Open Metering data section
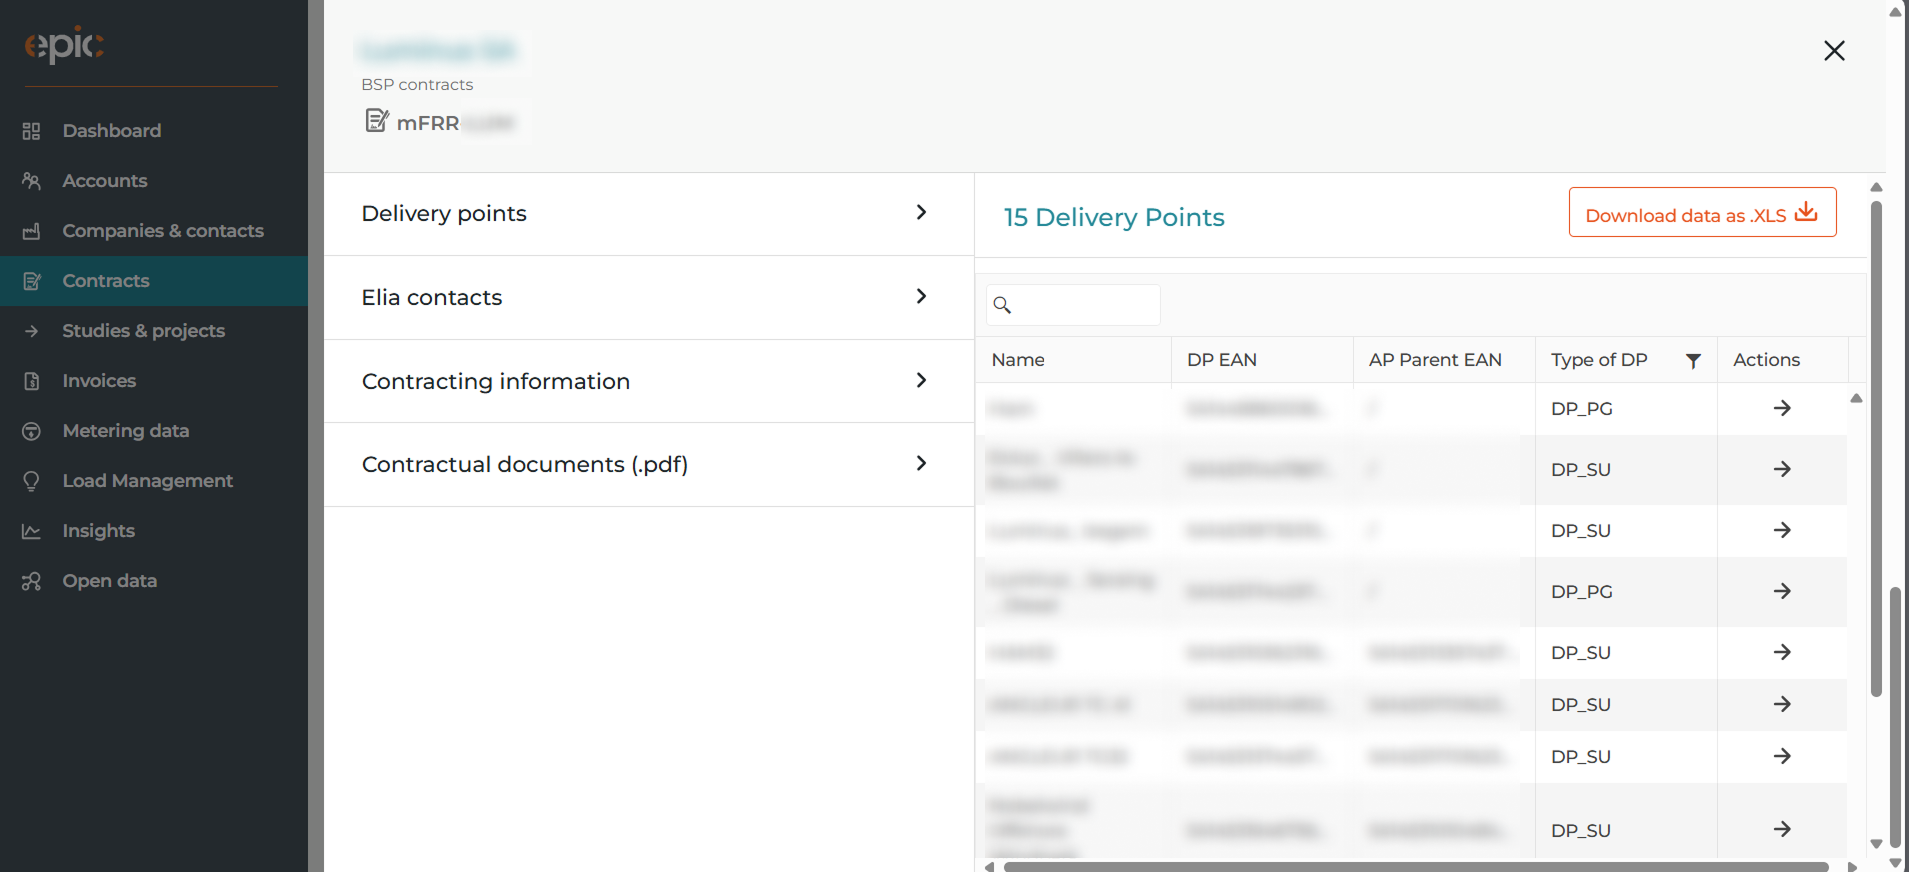1909x872 pixels. point(126,431)
